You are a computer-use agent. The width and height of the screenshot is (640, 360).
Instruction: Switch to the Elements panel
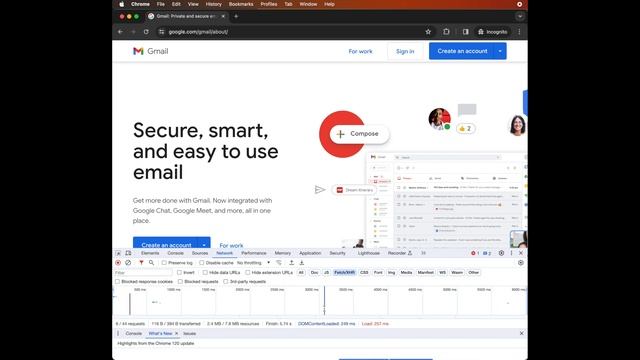pyautogui.click(x=150, y=253)
